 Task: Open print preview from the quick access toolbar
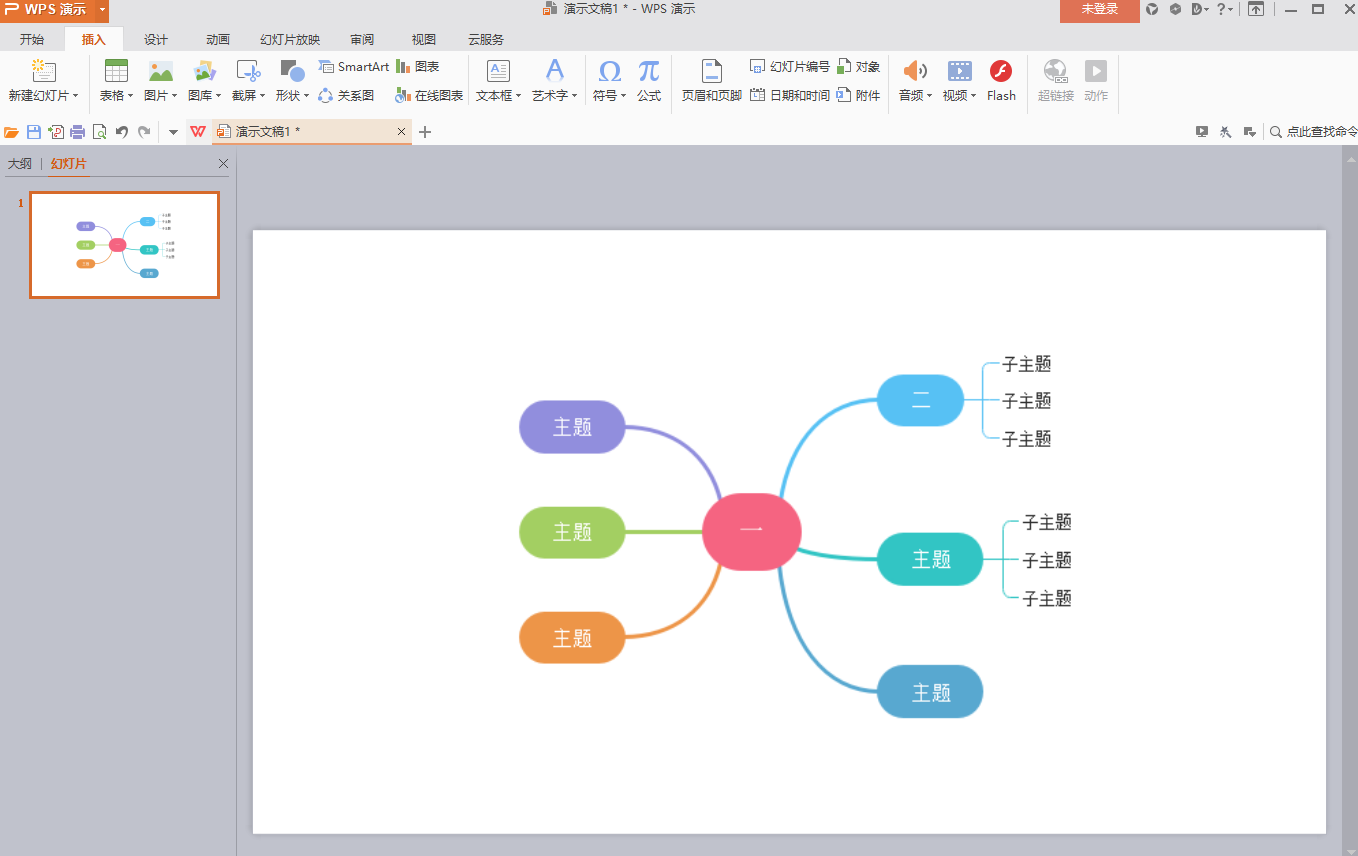tap(100, 132)
